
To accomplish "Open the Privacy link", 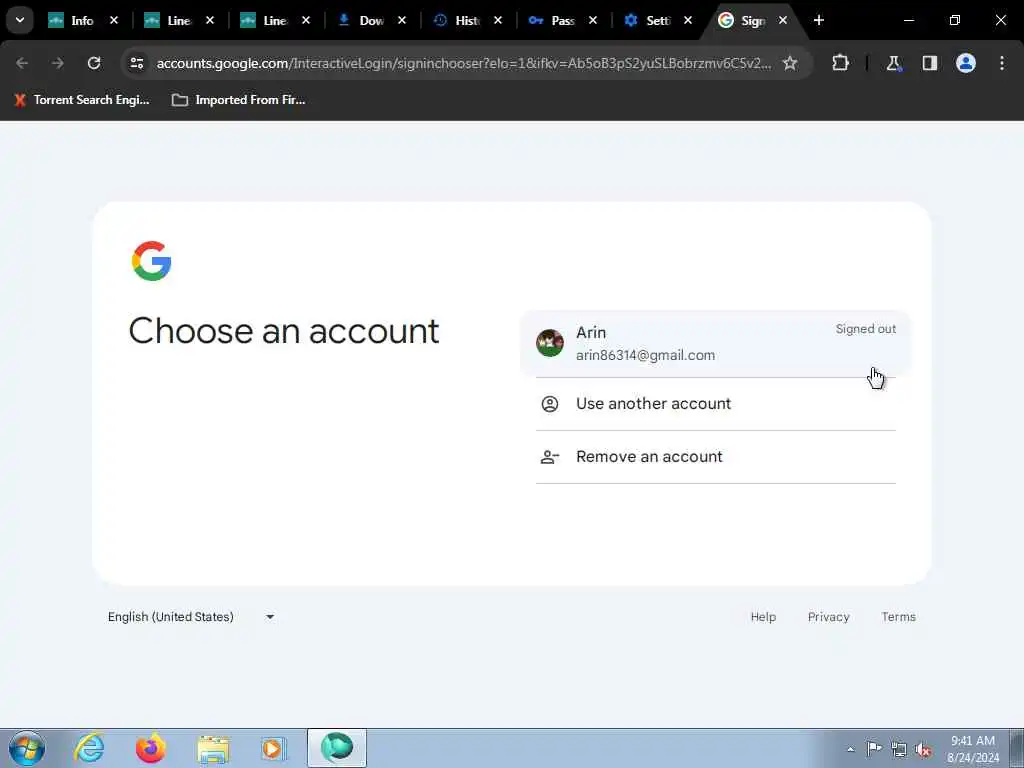I will click(x=828, y=616).
